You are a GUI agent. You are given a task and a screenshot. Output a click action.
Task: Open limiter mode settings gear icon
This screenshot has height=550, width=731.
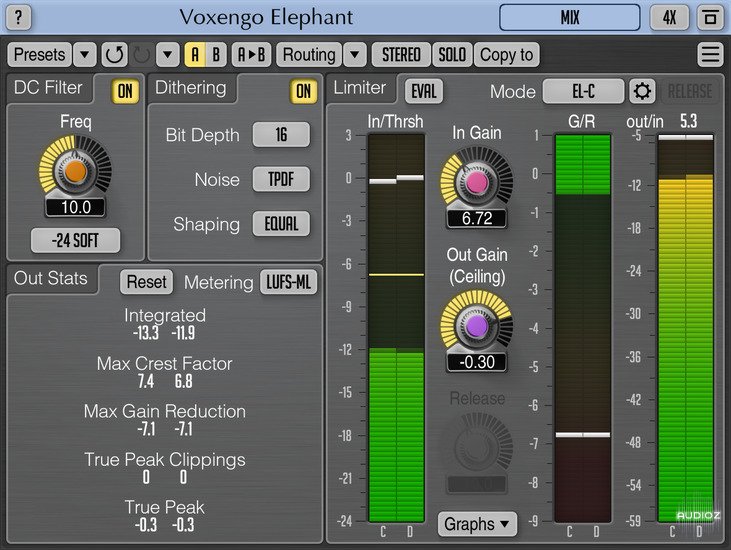click(642, 91)
